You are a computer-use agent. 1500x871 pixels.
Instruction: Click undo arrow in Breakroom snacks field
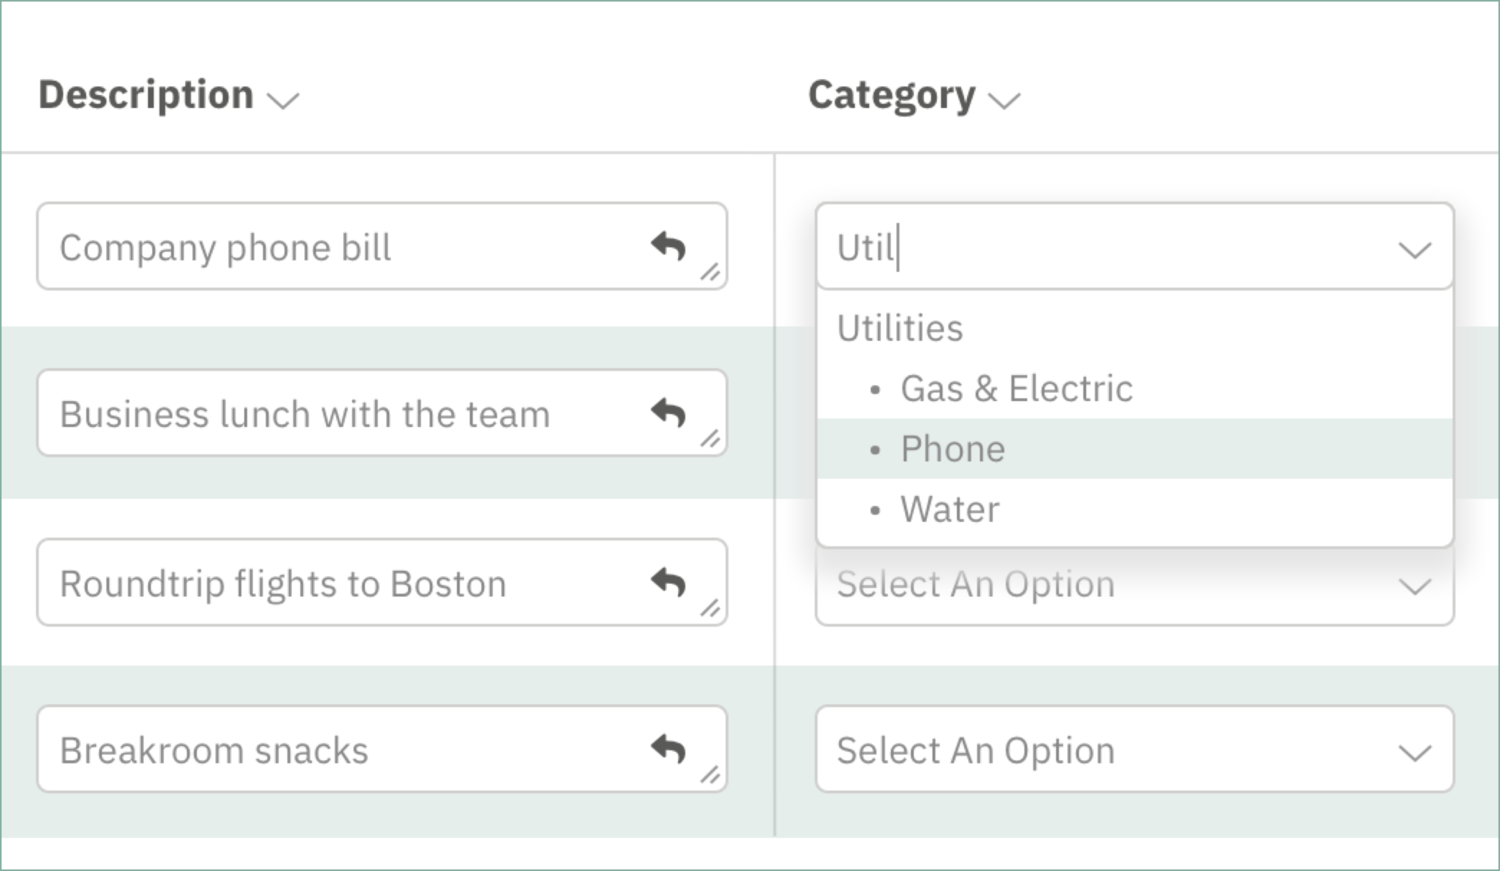(x=668, y=748)
